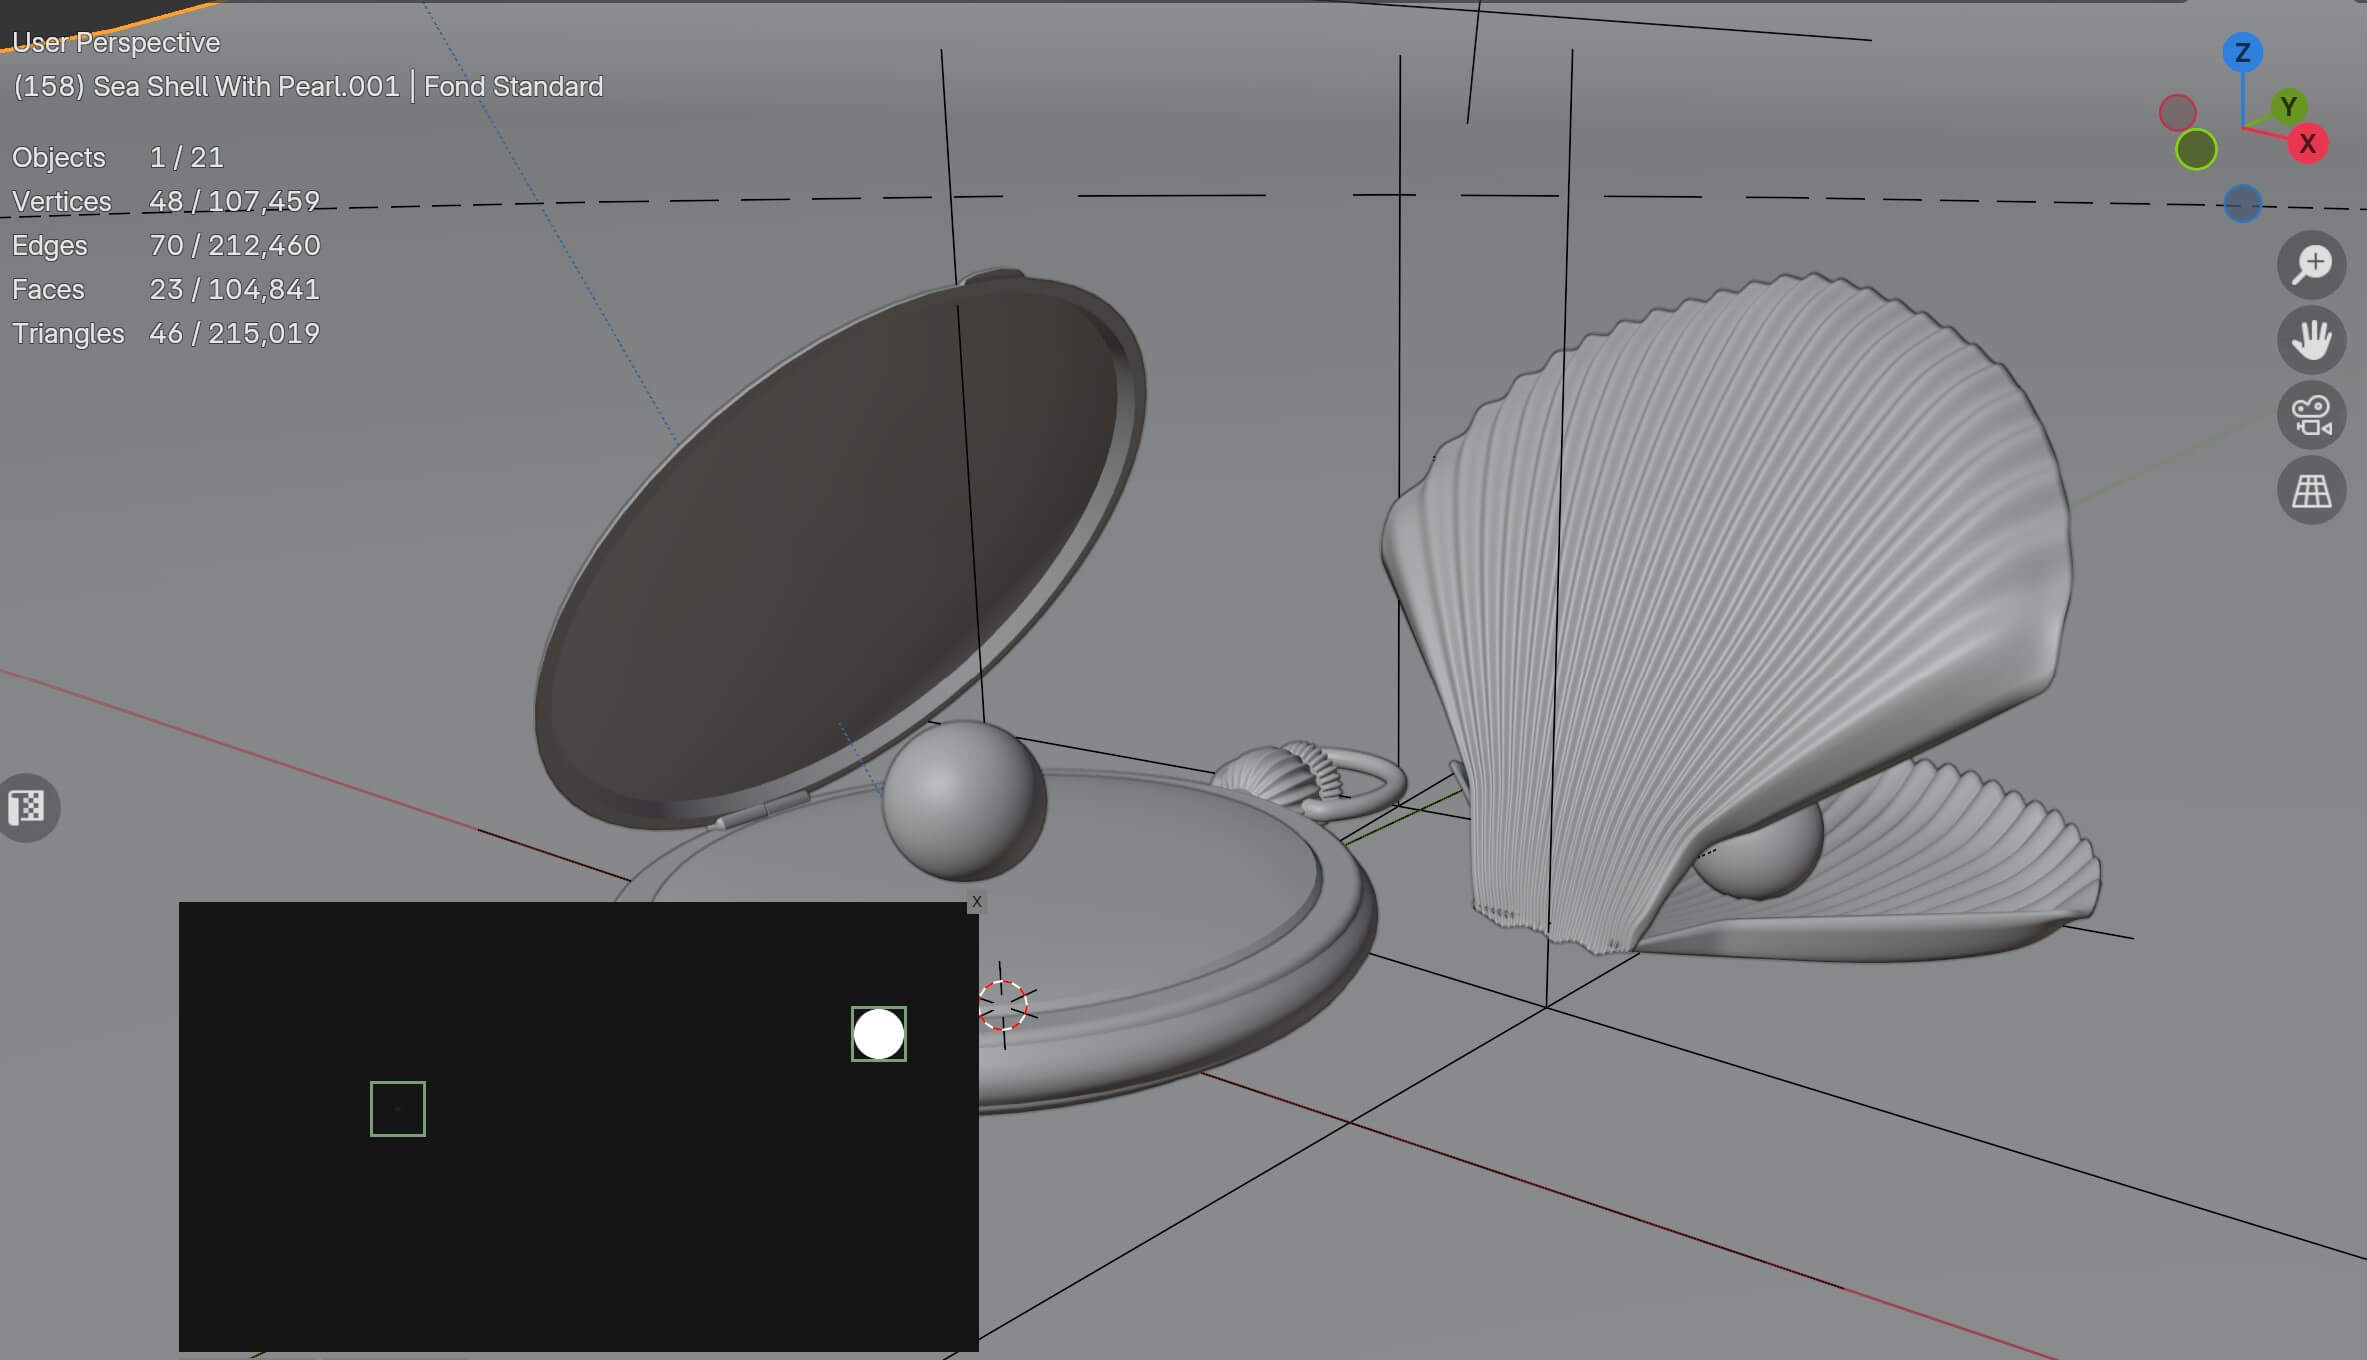Toggle the camera view icon
Viewport: 2367px width, 1360px height.
(x=2312, y=415)
